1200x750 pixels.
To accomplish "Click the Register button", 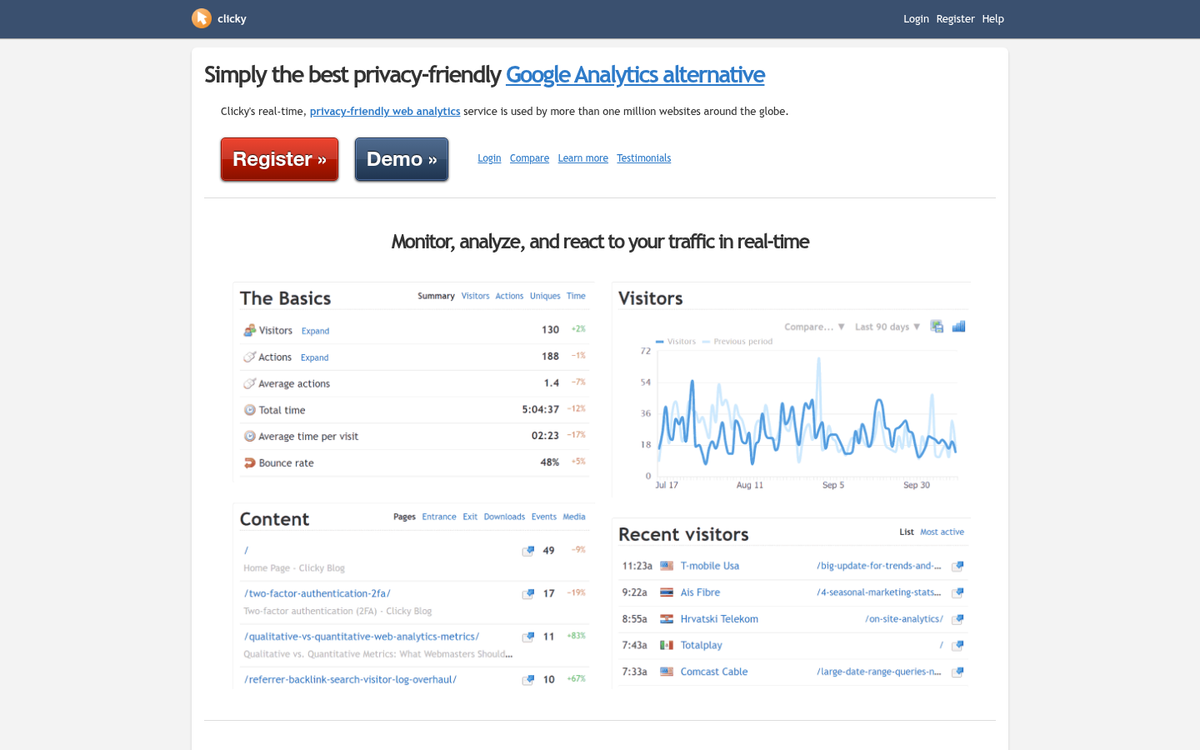I will coord(279,159).
